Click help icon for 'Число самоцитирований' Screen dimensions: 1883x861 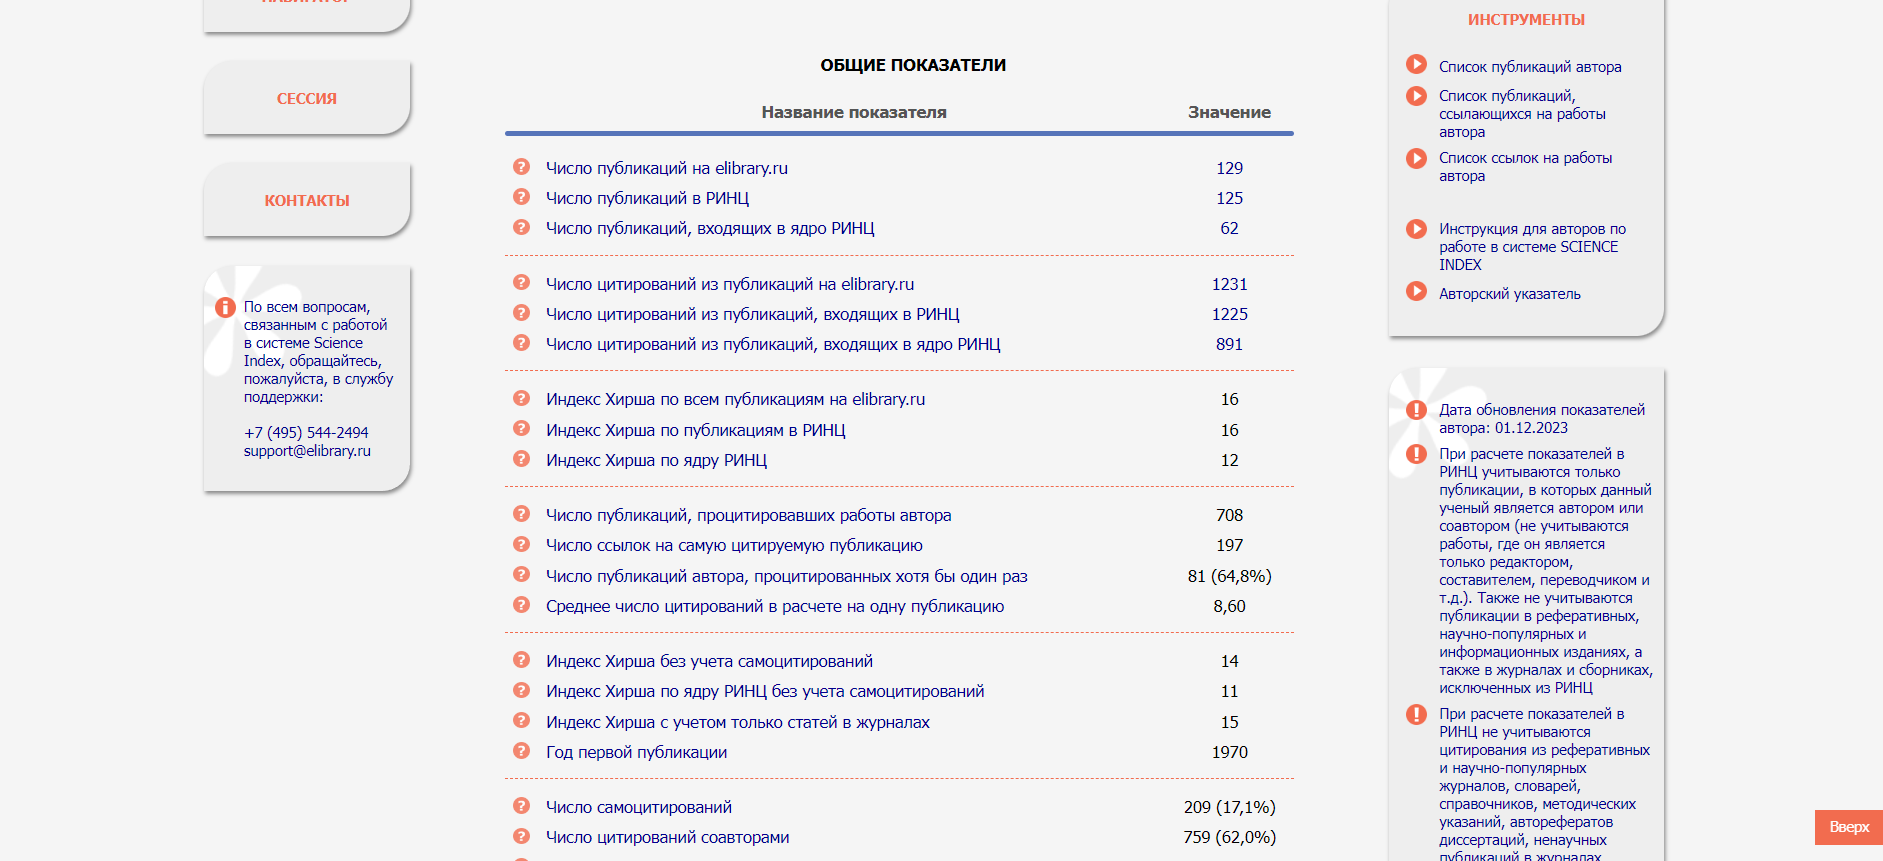(x=521, y=806)
